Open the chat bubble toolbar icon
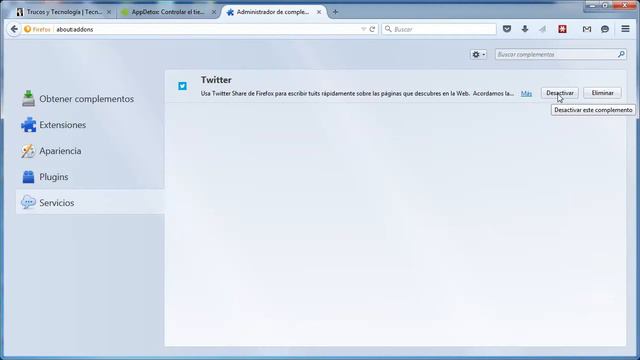Screen dimensions: 640x360 (x=605, y=29)
